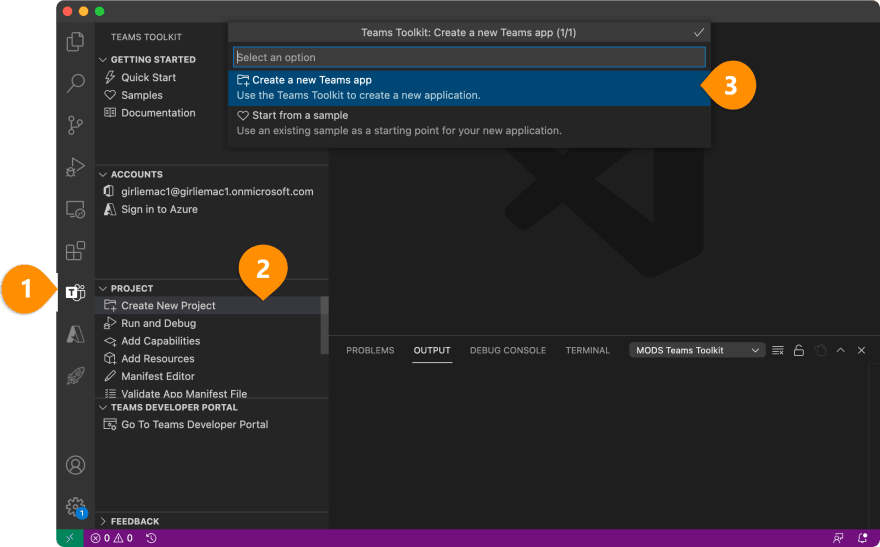Click the open log file icon in output panel
The height and width of the screenshot is (547, 880).
coord(820,351)
